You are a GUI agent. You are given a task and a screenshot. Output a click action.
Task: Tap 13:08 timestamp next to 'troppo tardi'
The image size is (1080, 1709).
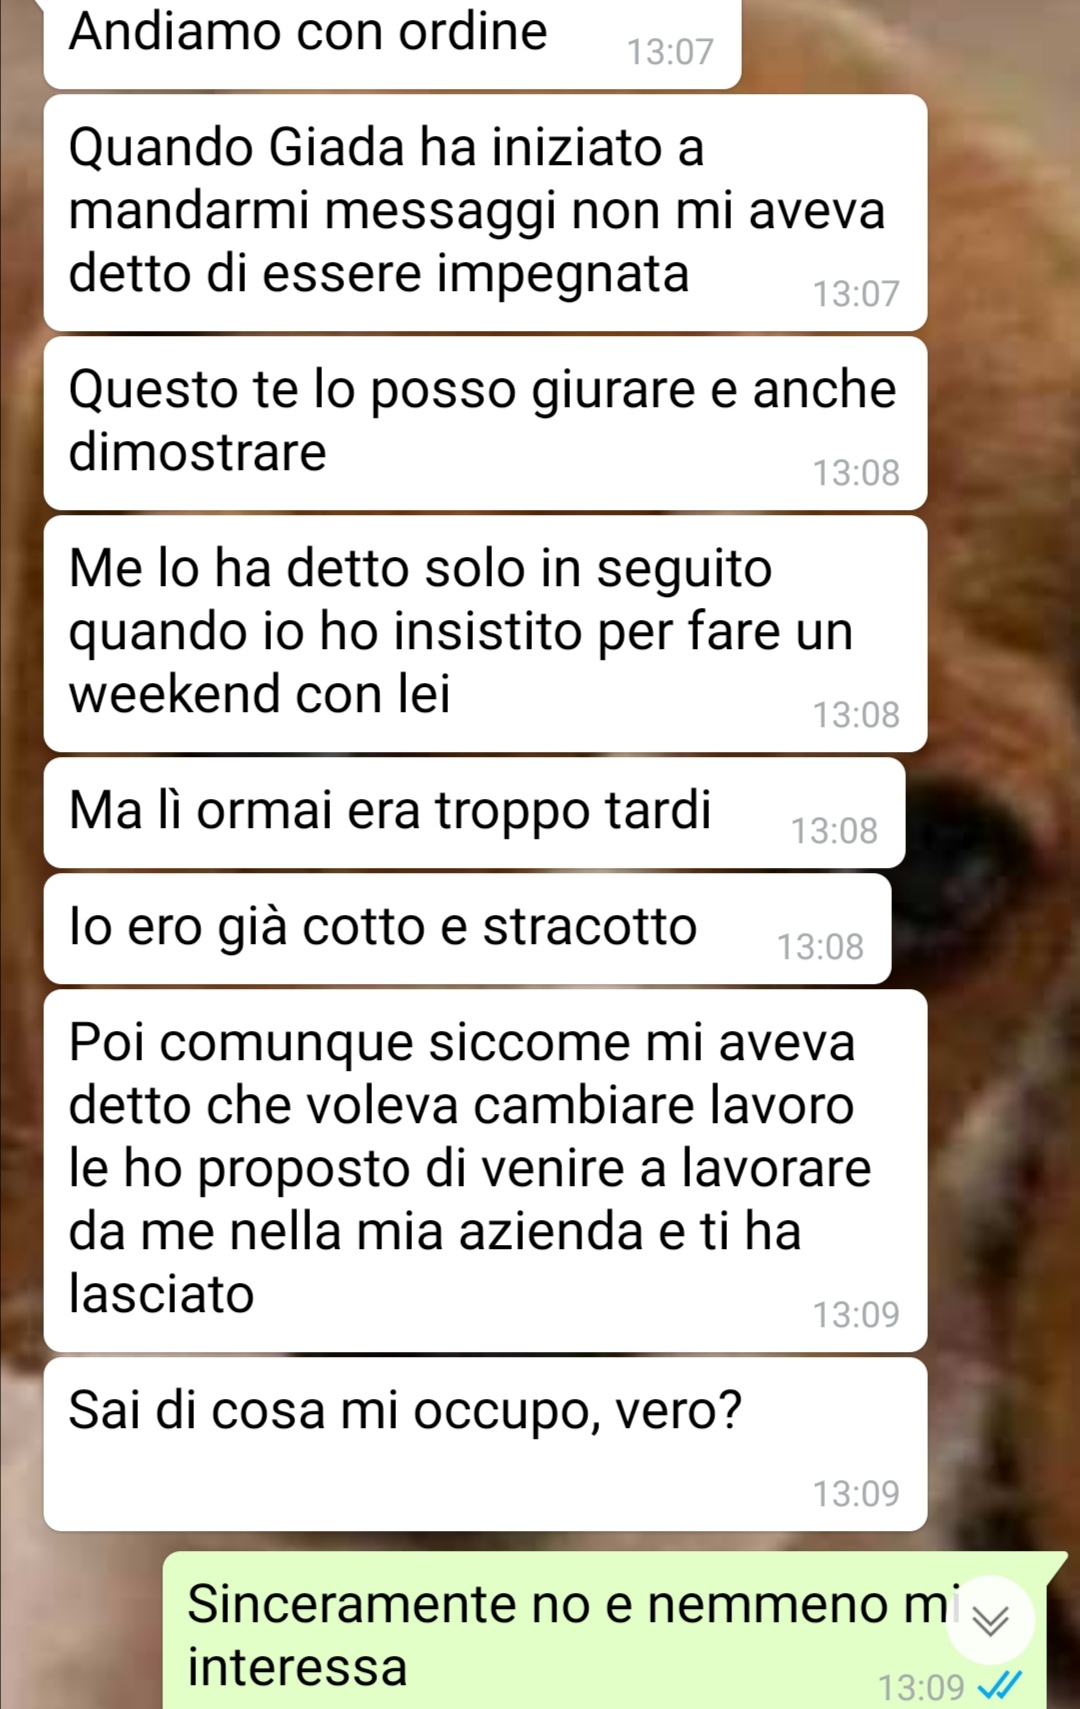tap(834, 831)
